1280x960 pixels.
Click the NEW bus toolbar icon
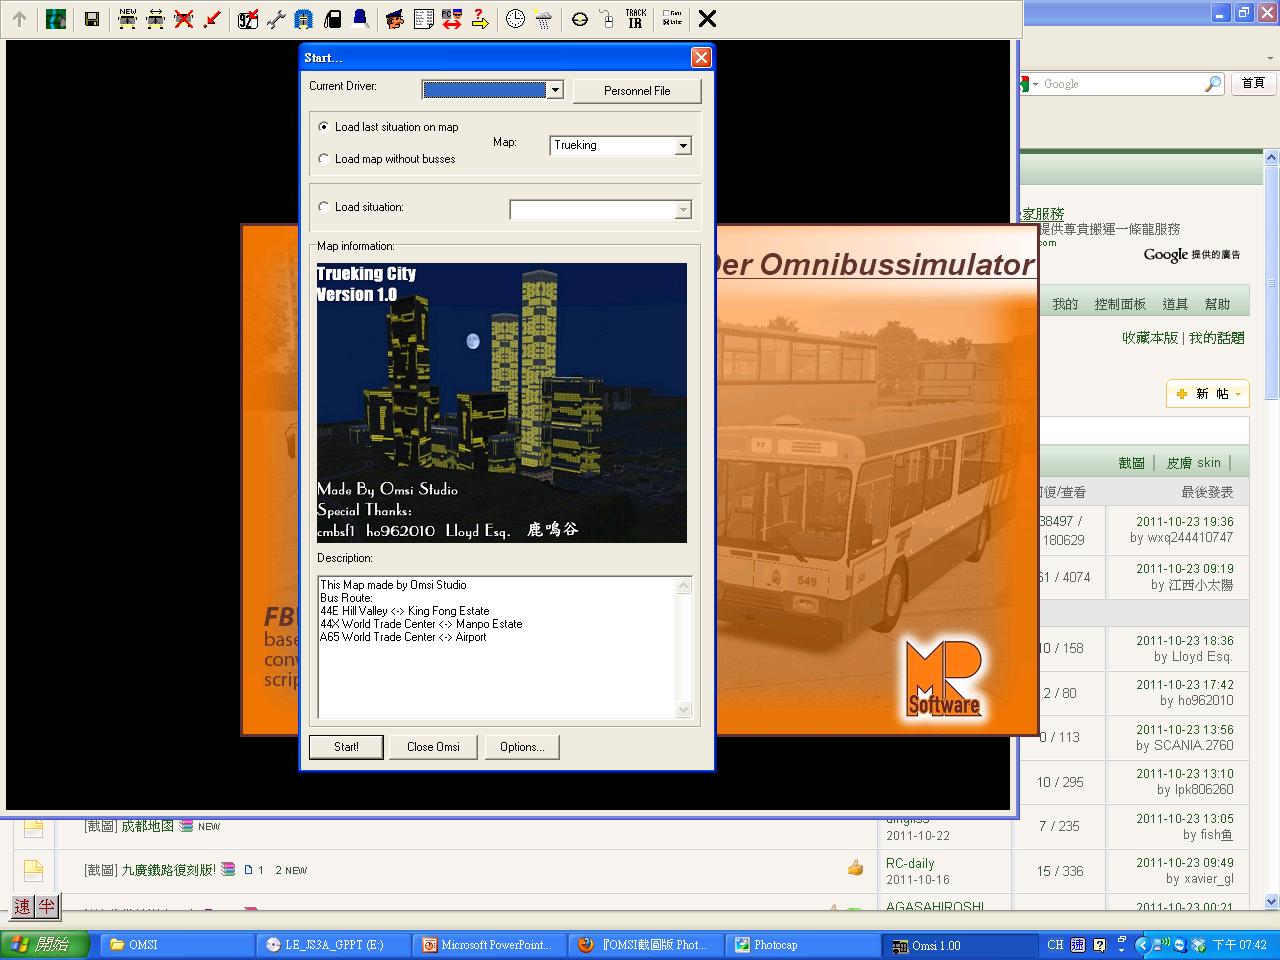127,19
